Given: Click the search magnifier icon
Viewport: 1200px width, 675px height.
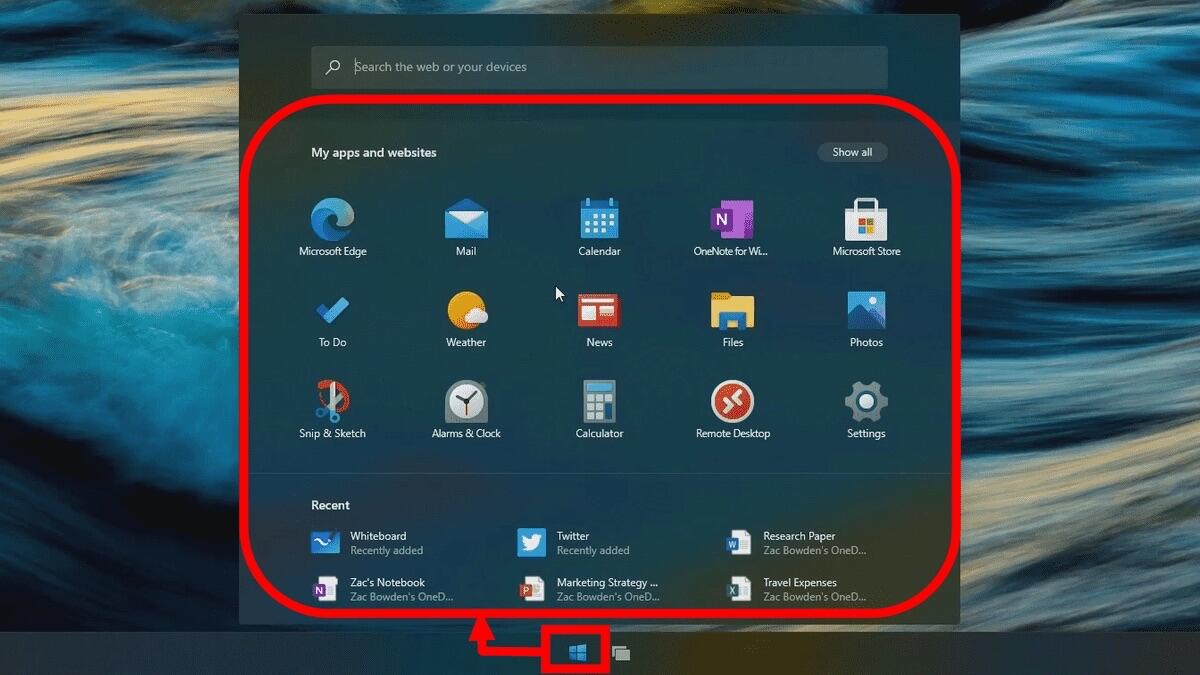Looking at the screenshot, I should pyautogui.click(x=333, y=67).
